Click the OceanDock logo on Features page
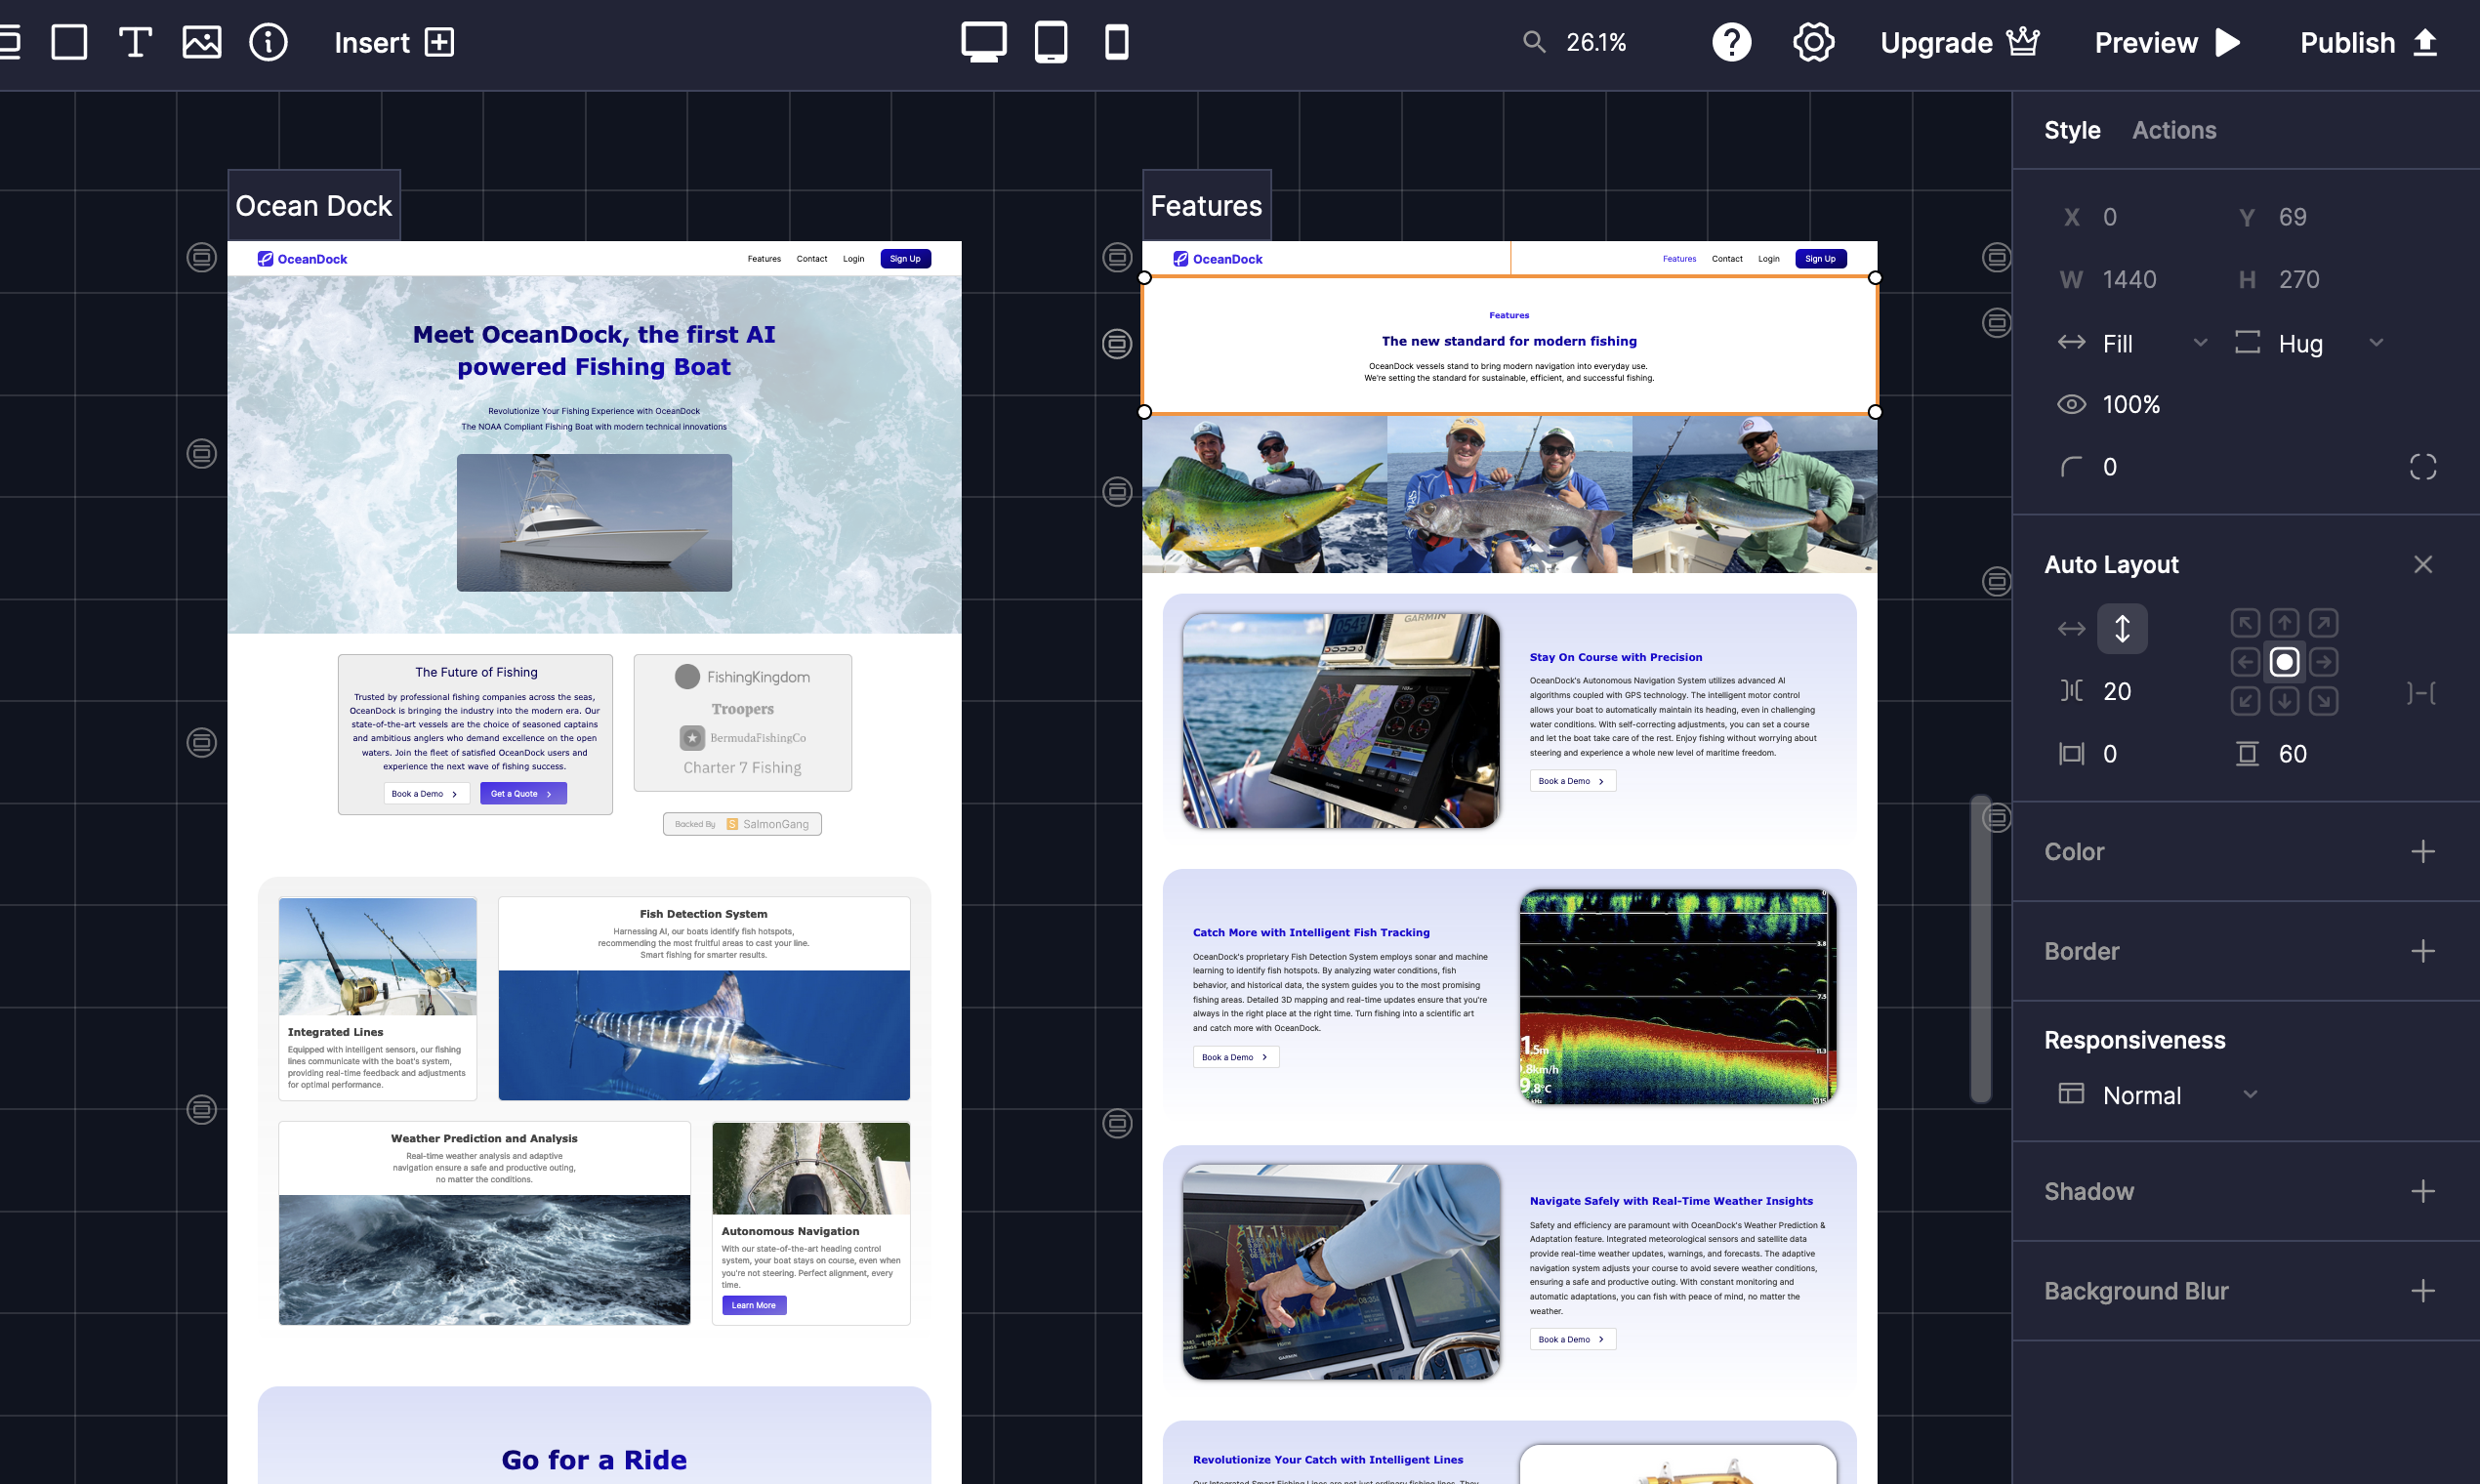 coord(1217,259)
